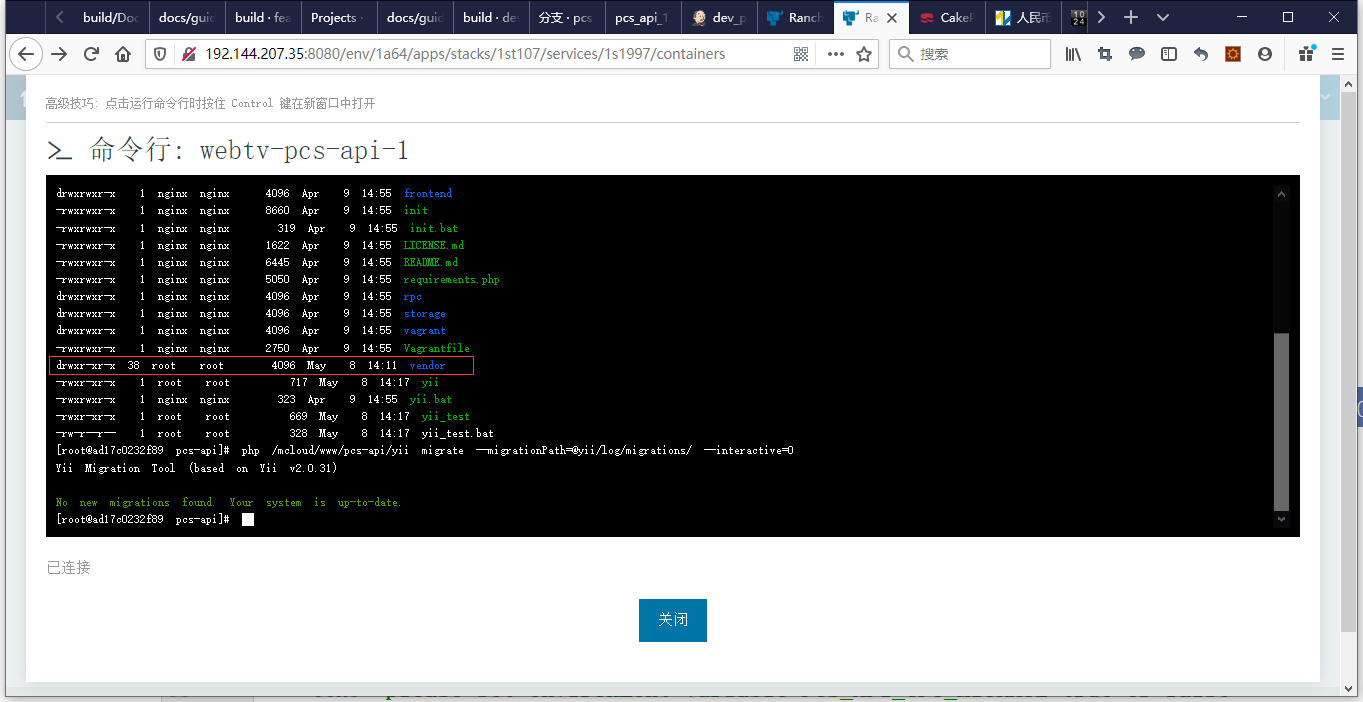
Task: Open the Firefox hamburger menu
Action: (x=1338, y=54)
